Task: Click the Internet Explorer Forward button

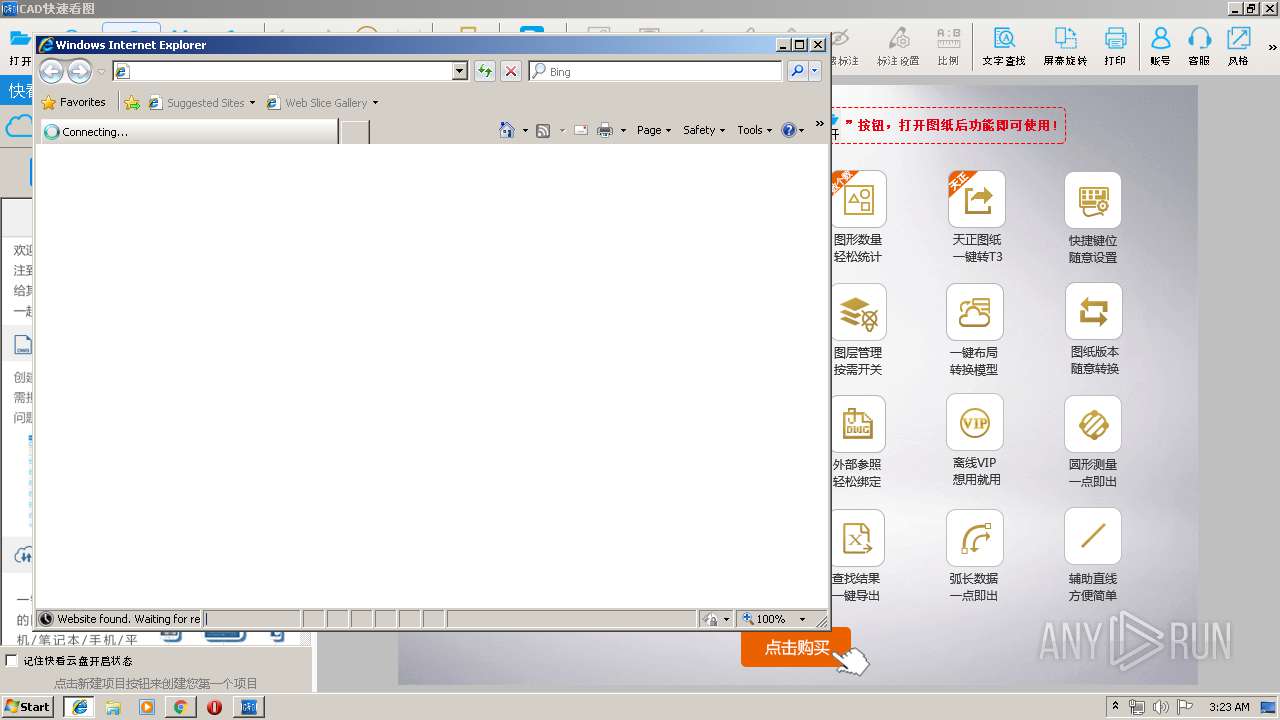Action: click(x=79, y=71)
